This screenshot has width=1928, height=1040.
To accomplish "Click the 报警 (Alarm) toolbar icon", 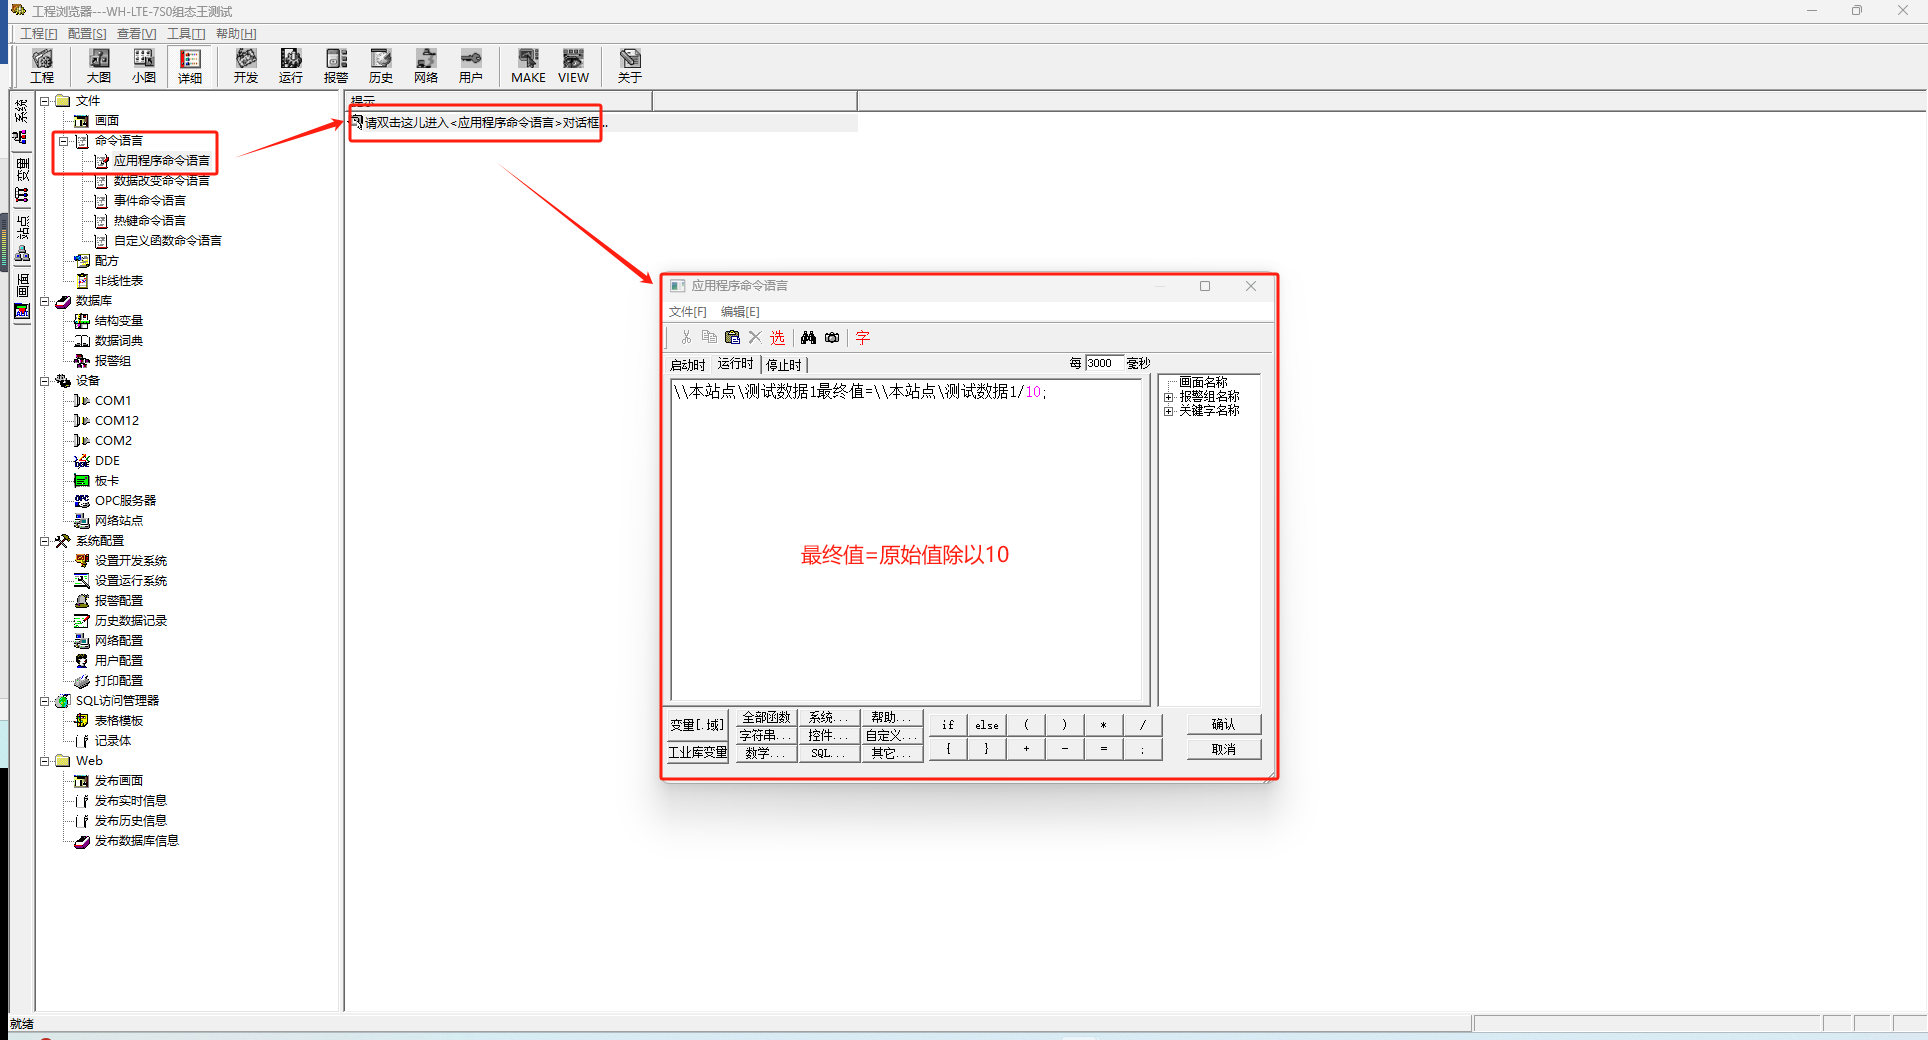I will pos(336,65).
